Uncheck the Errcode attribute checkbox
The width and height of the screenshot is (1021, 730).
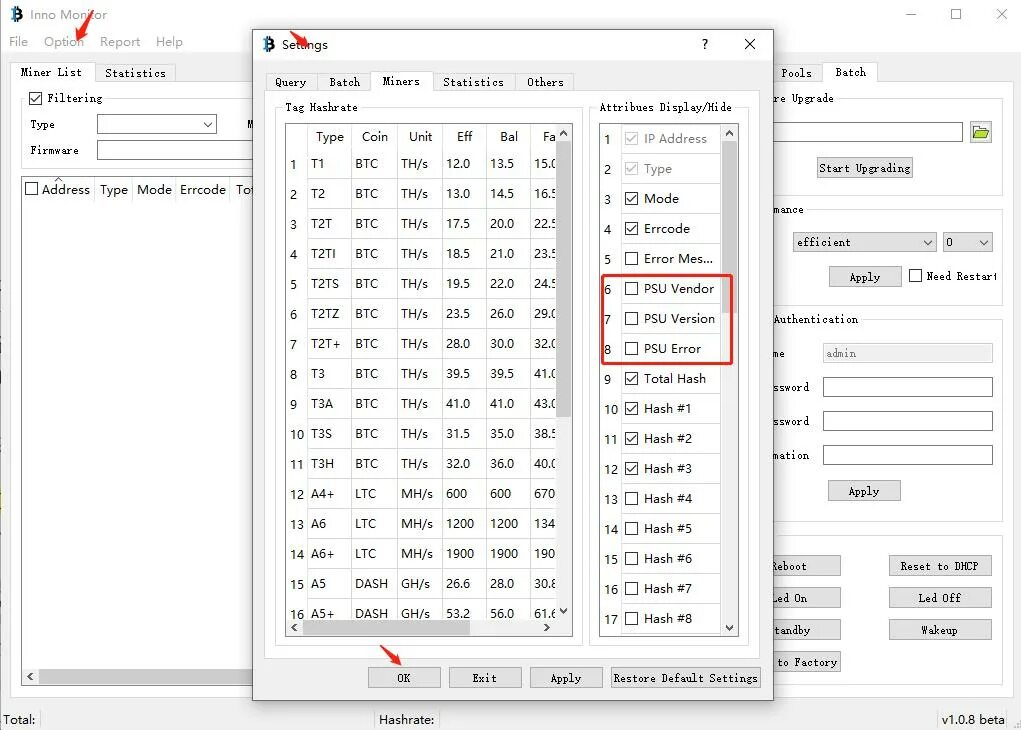[x=631, y=229]
